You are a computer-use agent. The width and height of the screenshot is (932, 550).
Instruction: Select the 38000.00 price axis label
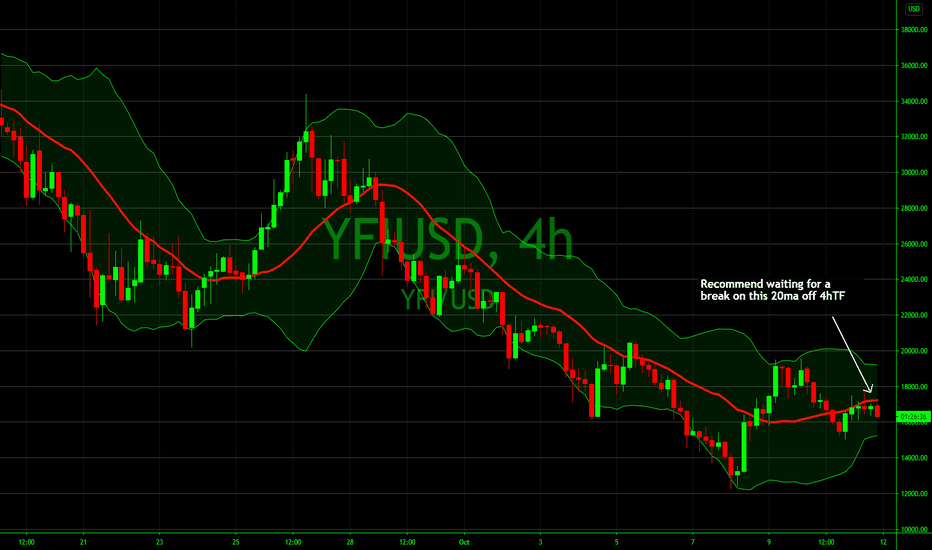coord(914,30)
